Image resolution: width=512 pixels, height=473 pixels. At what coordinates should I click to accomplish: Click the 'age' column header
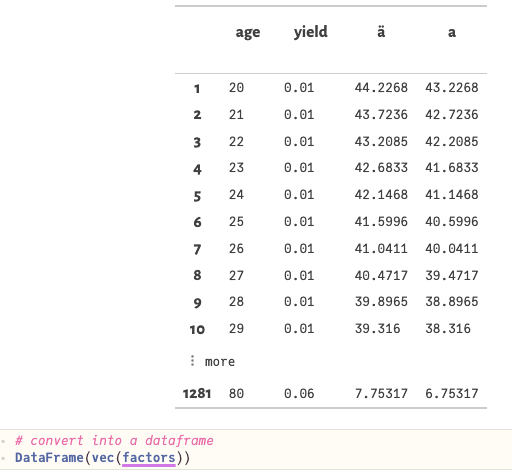[248, 32]
